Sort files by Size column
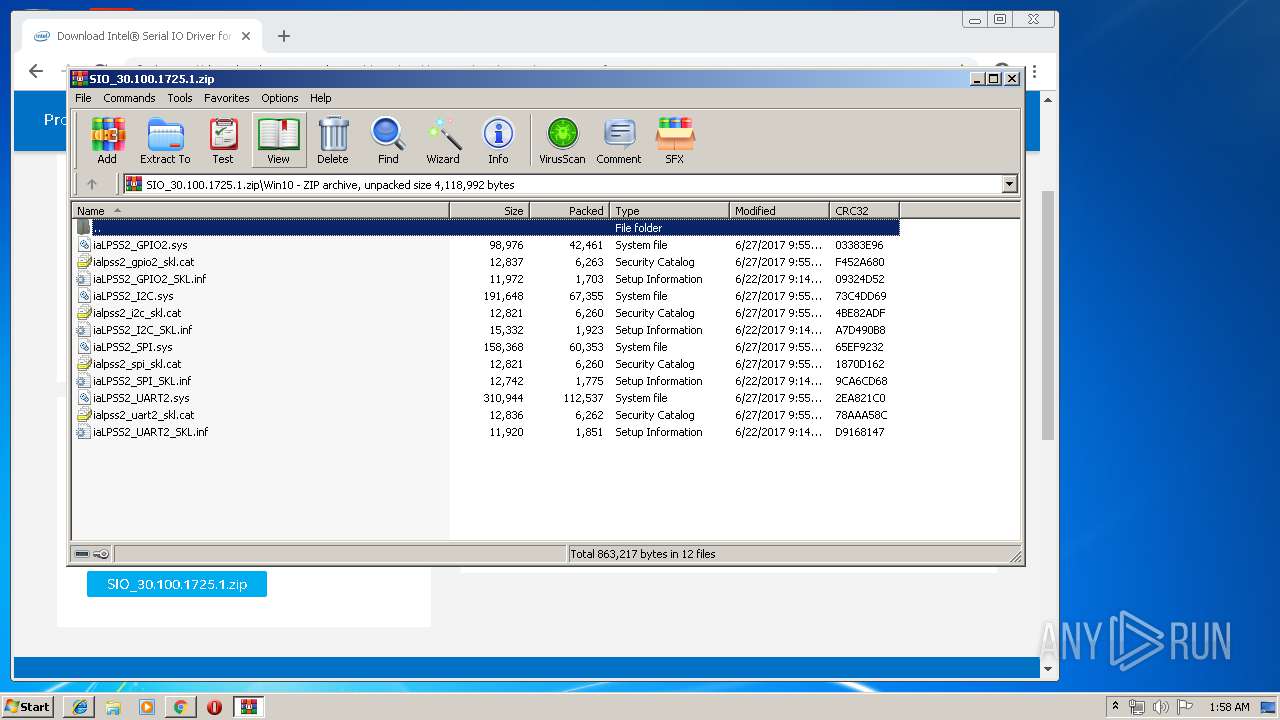This screenshot has width=1280, height=720. (x=489, y=210)
